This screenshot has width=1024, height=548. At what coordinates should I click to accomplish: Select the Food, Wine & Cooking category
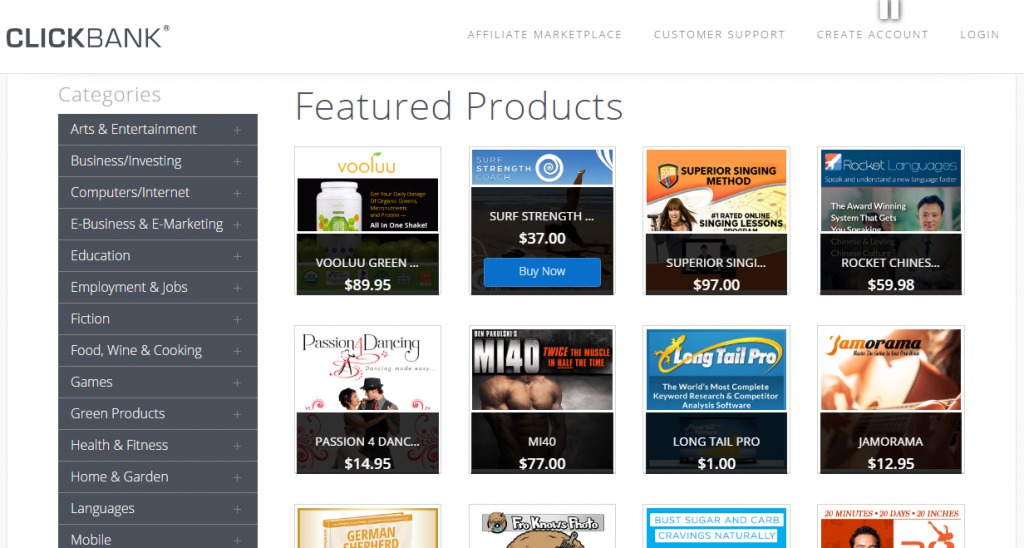click(157, 351)
